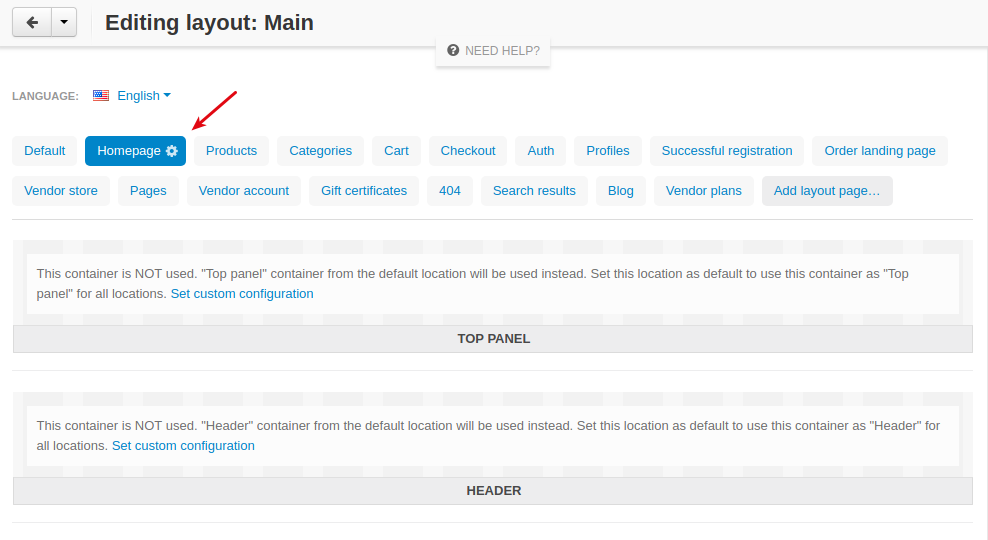
Task: Switch to the Products layout tab
Action: pyautogui.click(x=231, y=151)
